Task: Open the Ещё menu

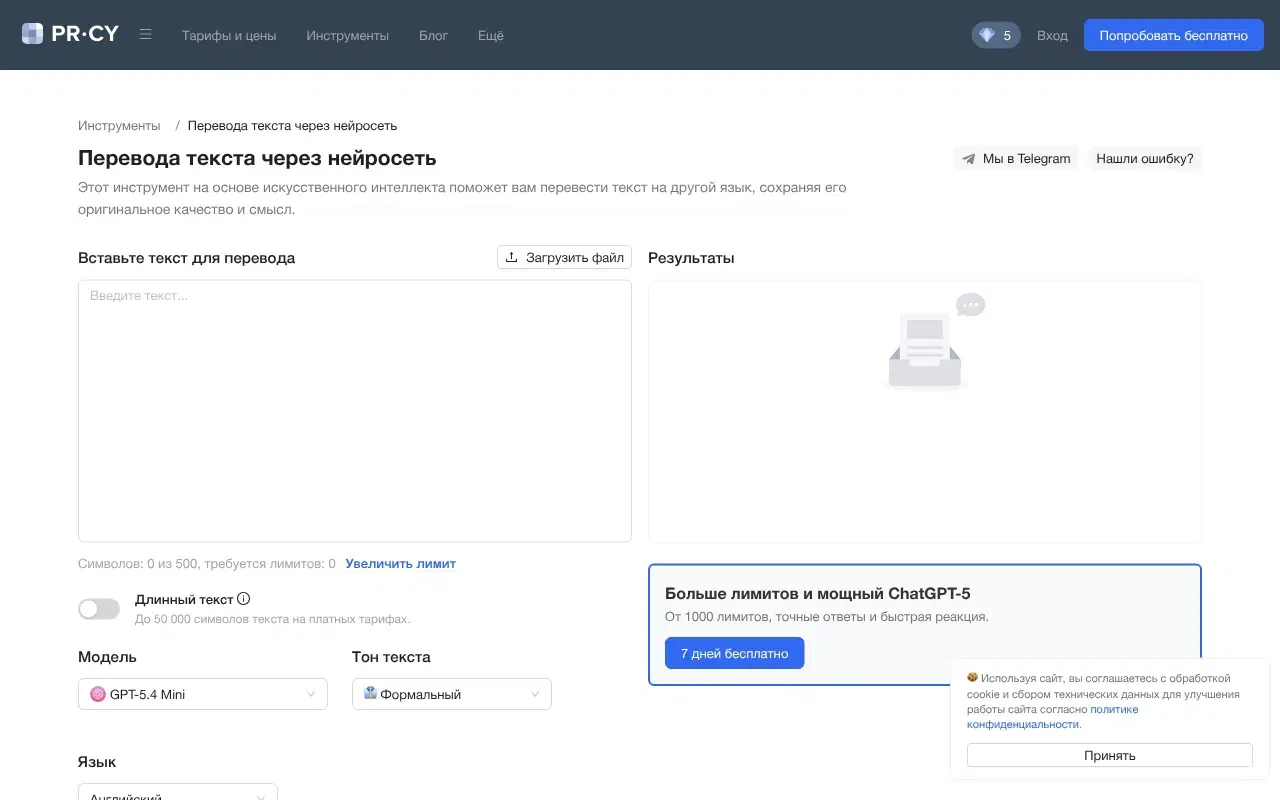Action: coord(491,35)
